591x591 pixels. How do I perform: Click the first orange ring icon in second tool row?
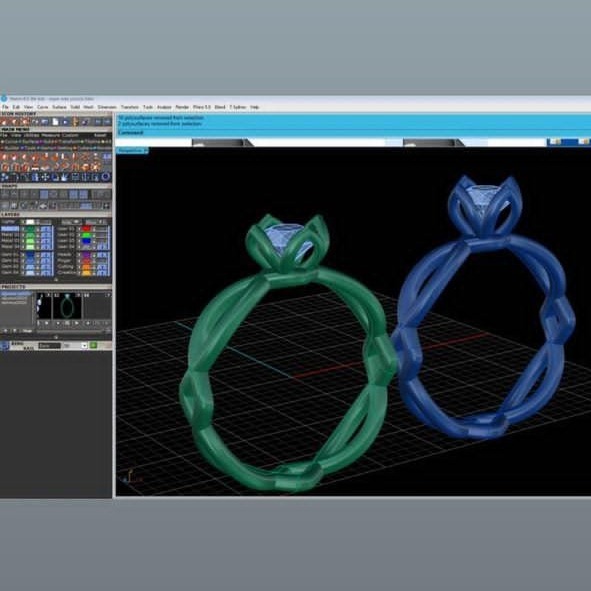5,167
